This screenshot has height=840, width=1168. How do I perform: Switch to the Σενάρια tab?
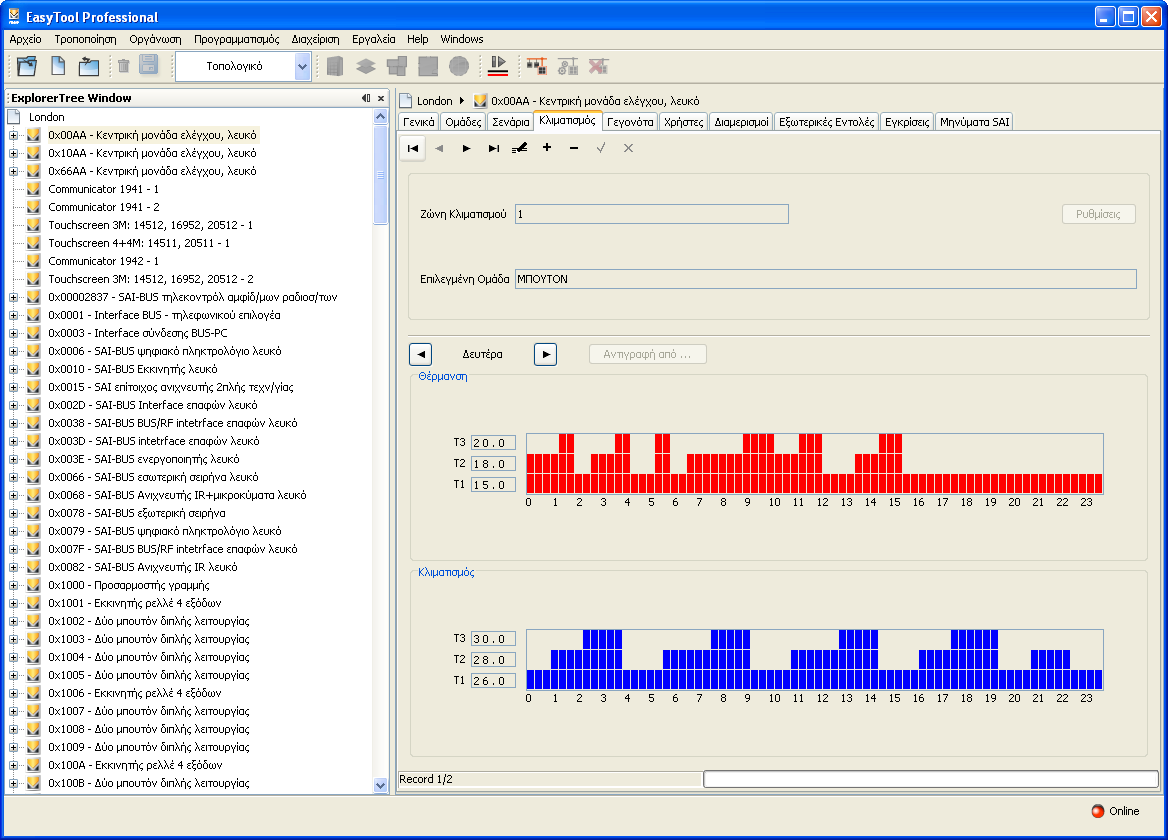510,122
